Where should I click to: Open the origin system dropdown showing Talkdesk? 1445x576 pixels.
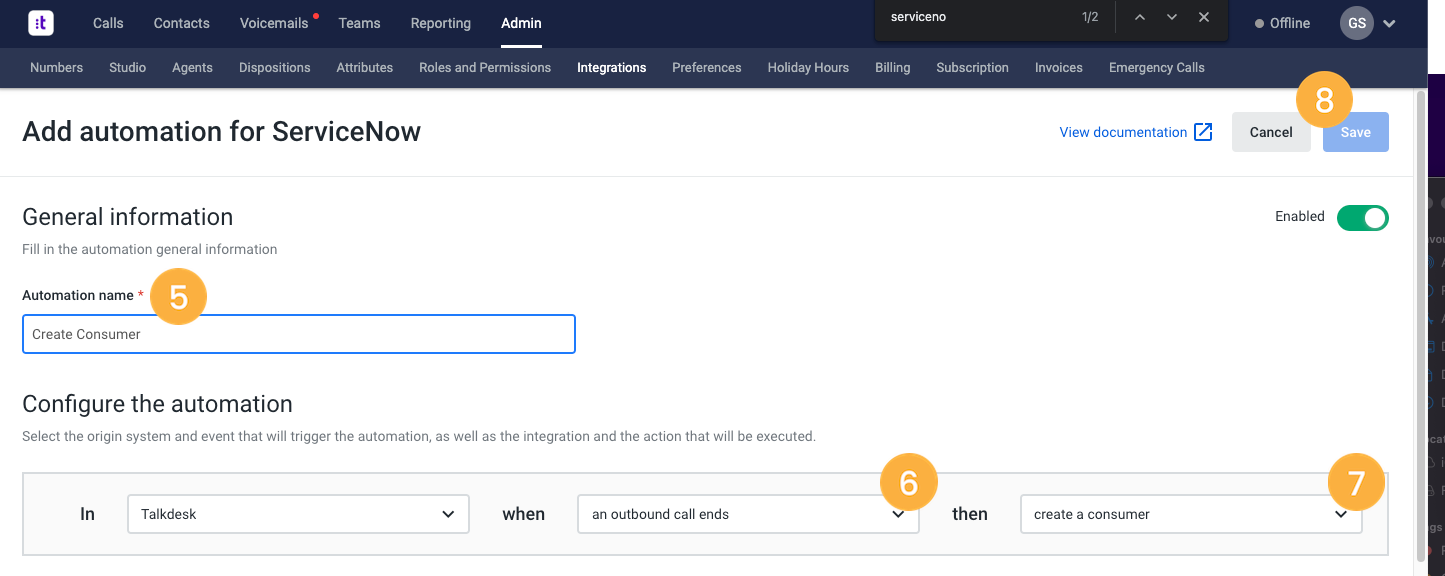(298, 513)
